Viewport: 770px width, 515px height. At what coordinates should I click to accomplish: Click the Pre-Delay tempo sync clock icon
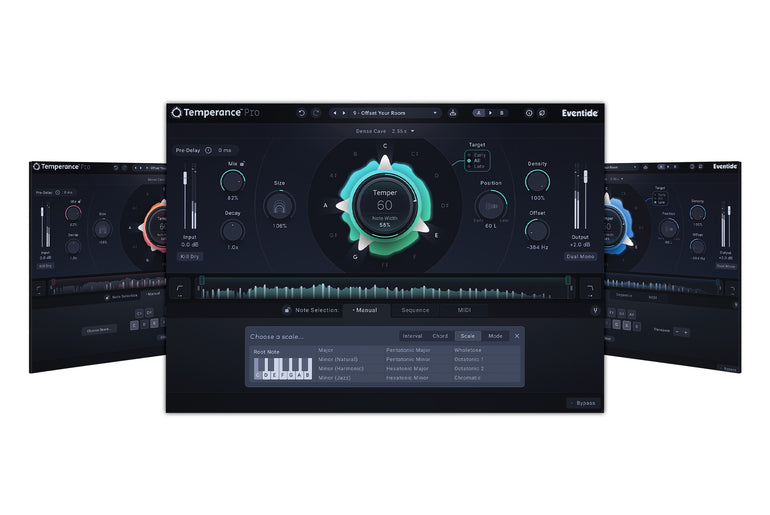pos(208,150)
